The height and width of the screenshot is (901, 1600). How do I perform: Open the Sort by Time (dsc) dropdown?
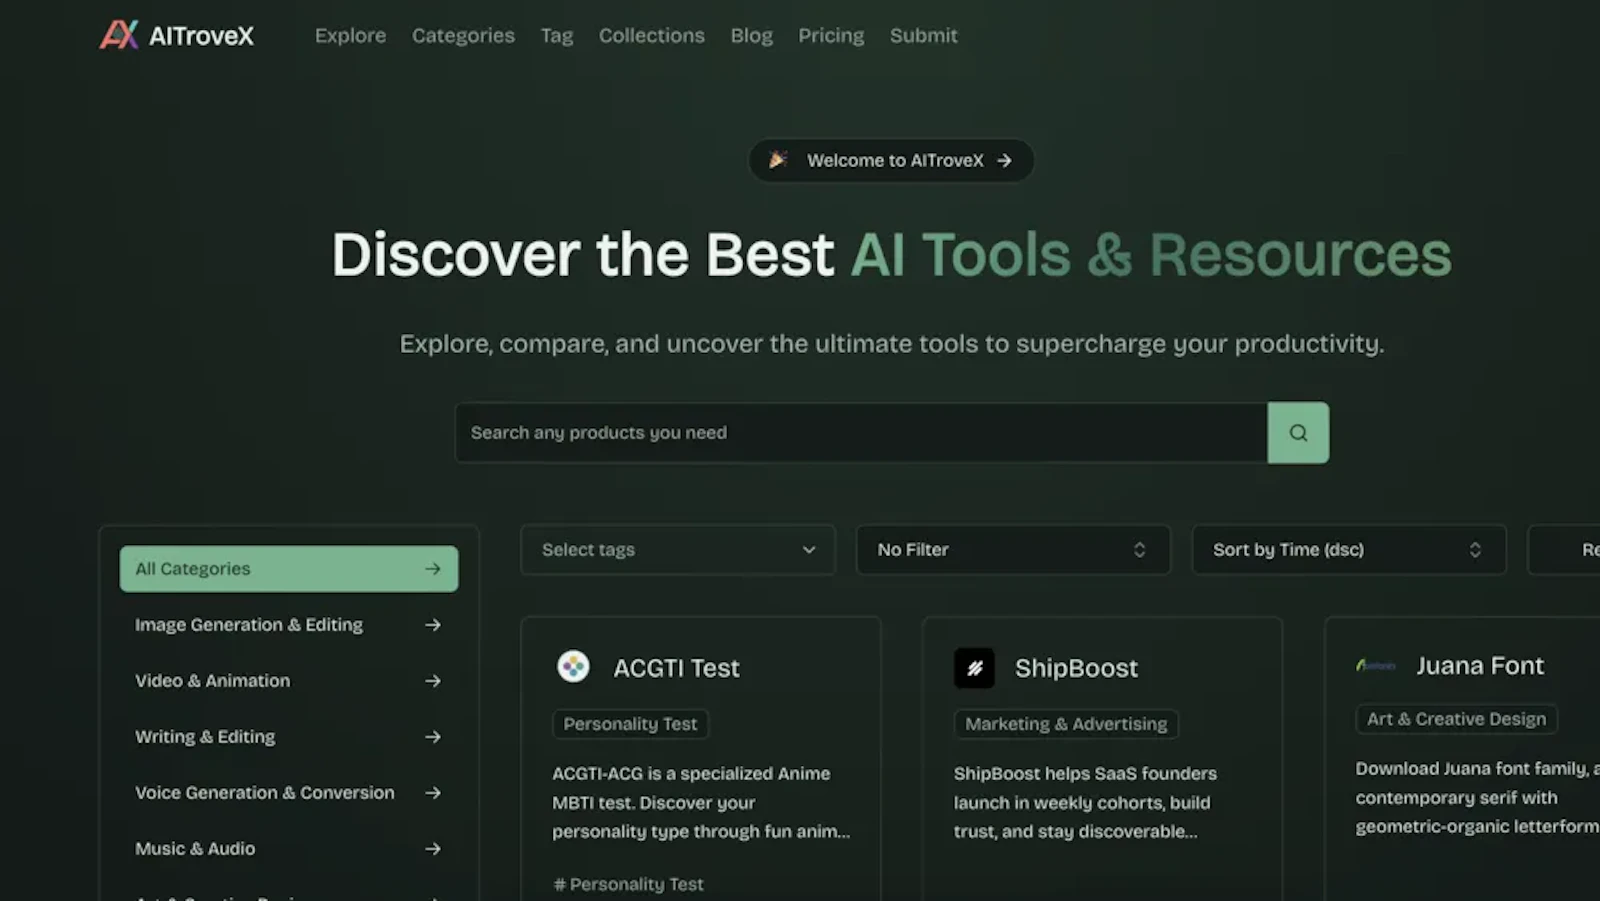pos(1347,549)
